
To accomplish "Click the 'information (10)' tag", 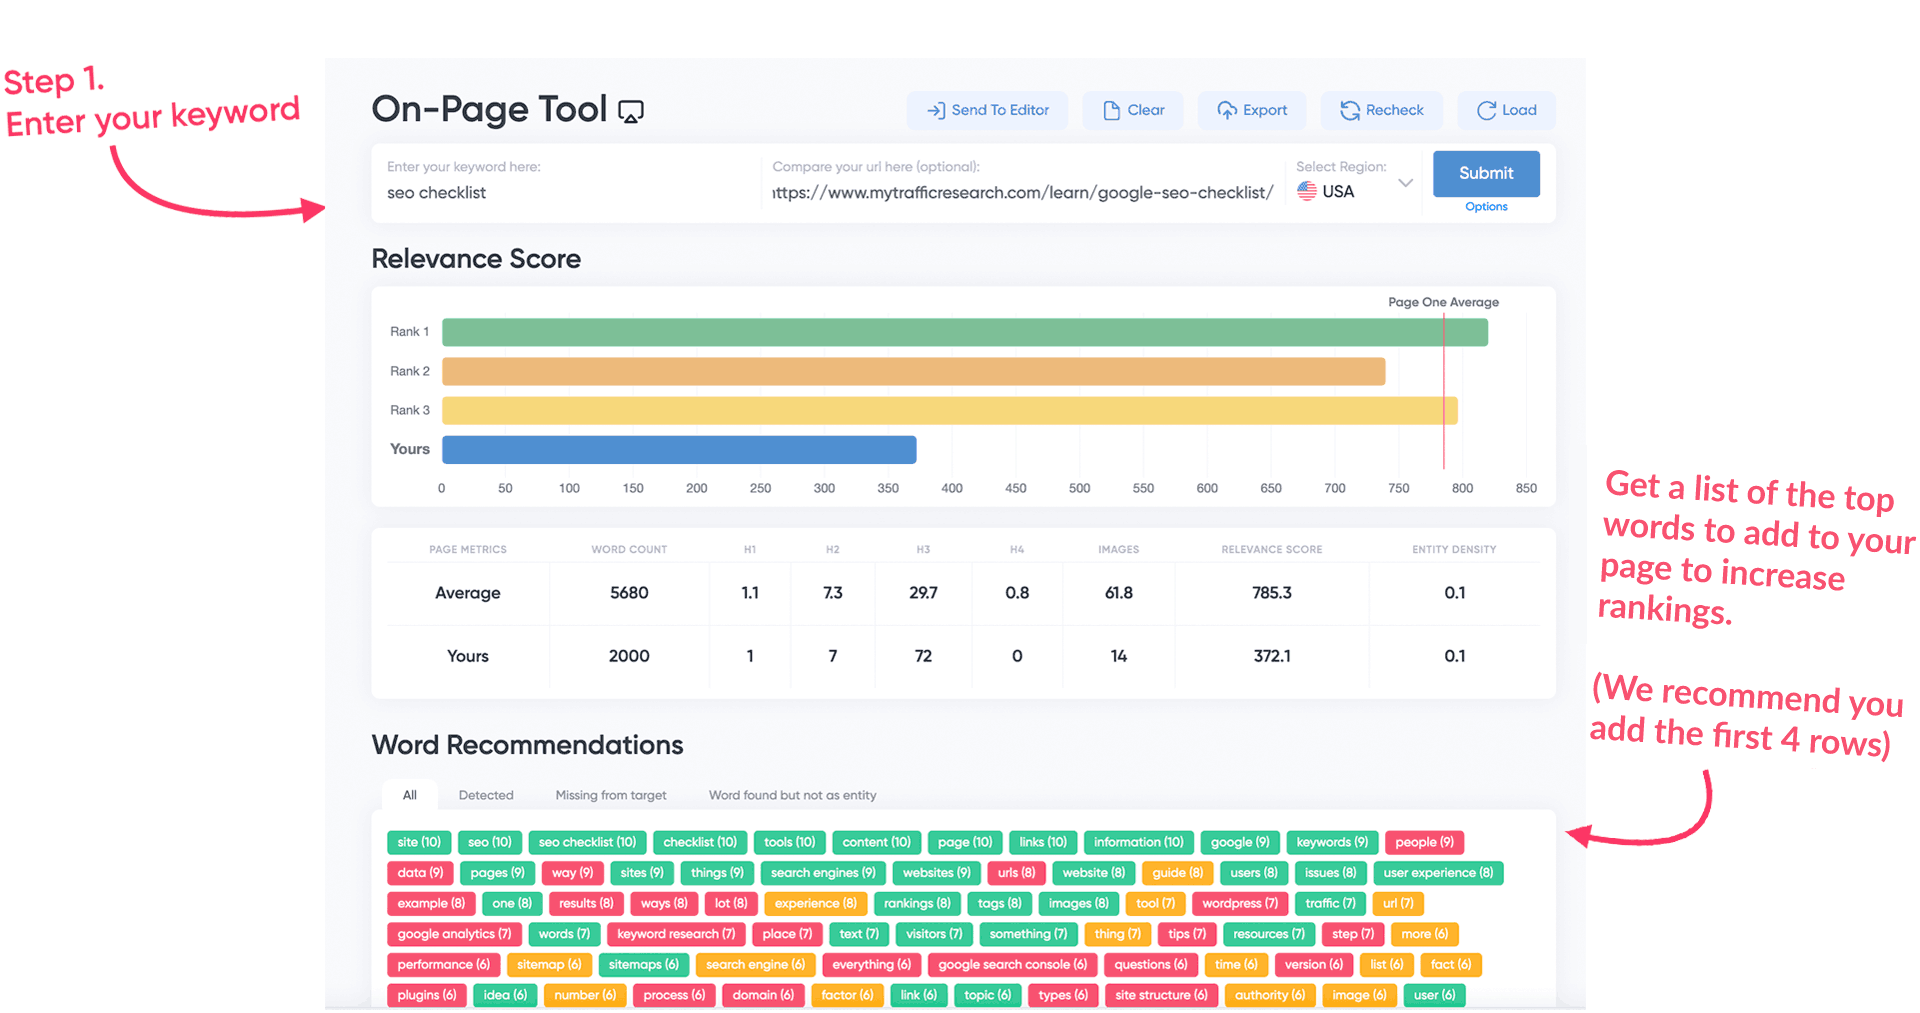I will pyautogui.click(x=1138, y=843).
